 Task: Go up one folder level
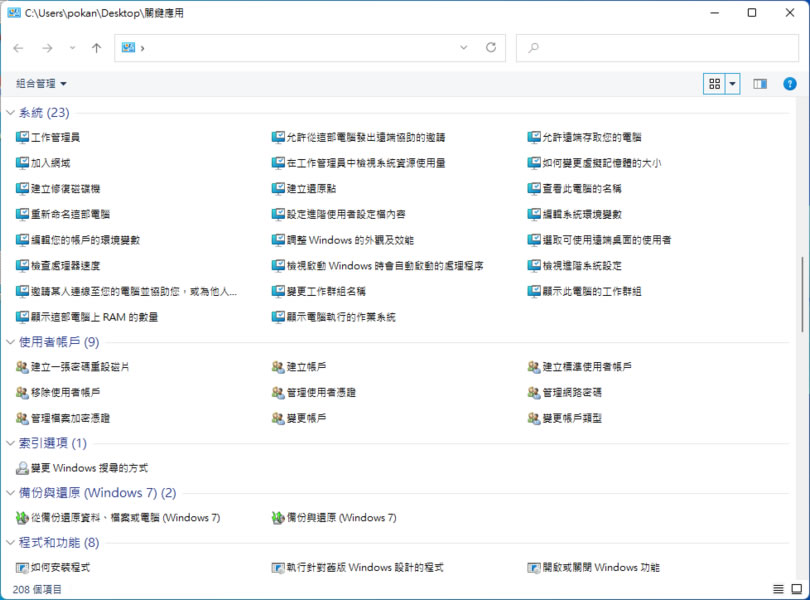pos(96,47)
